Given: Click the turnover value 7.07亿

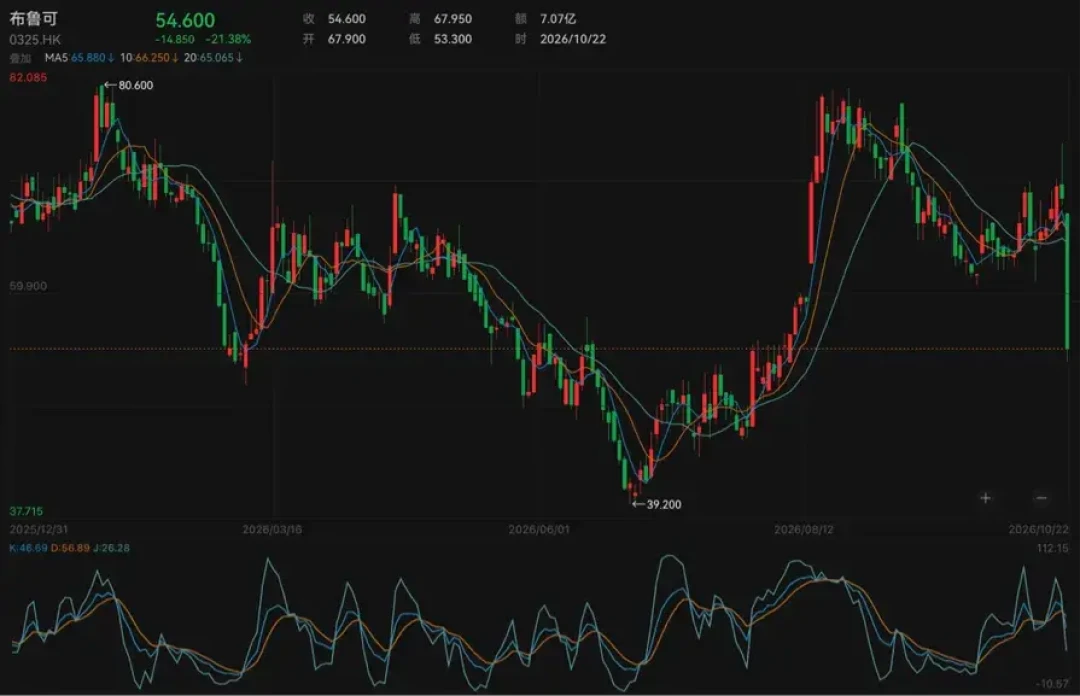Looking at the screenshot, I should (x=558, y=19).
